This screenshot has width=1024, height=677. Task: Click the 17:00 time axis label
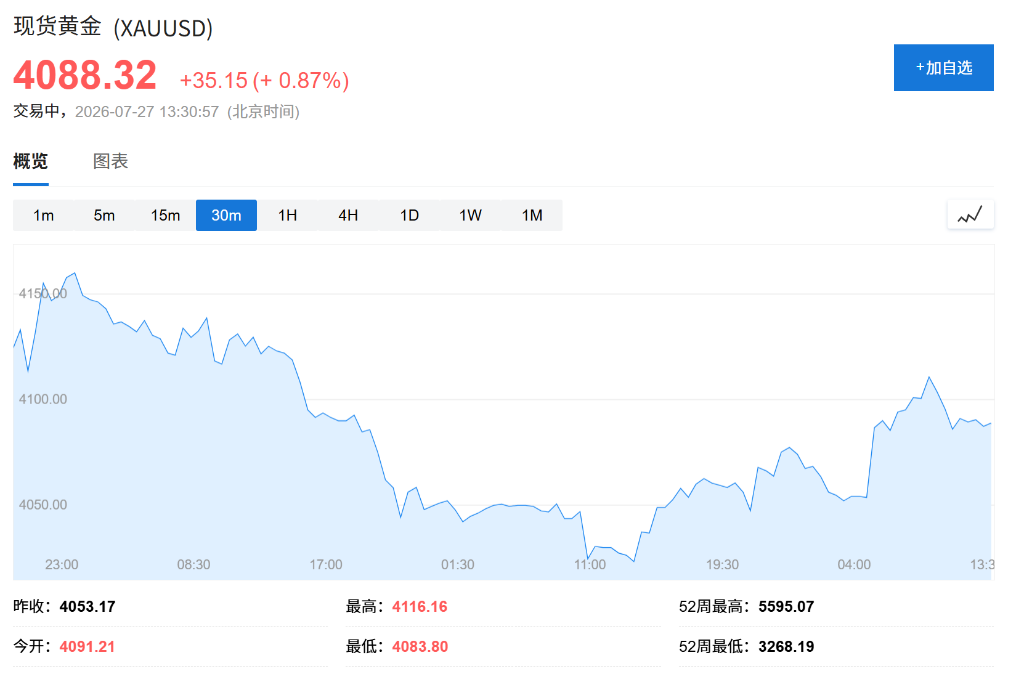[326, 565]
